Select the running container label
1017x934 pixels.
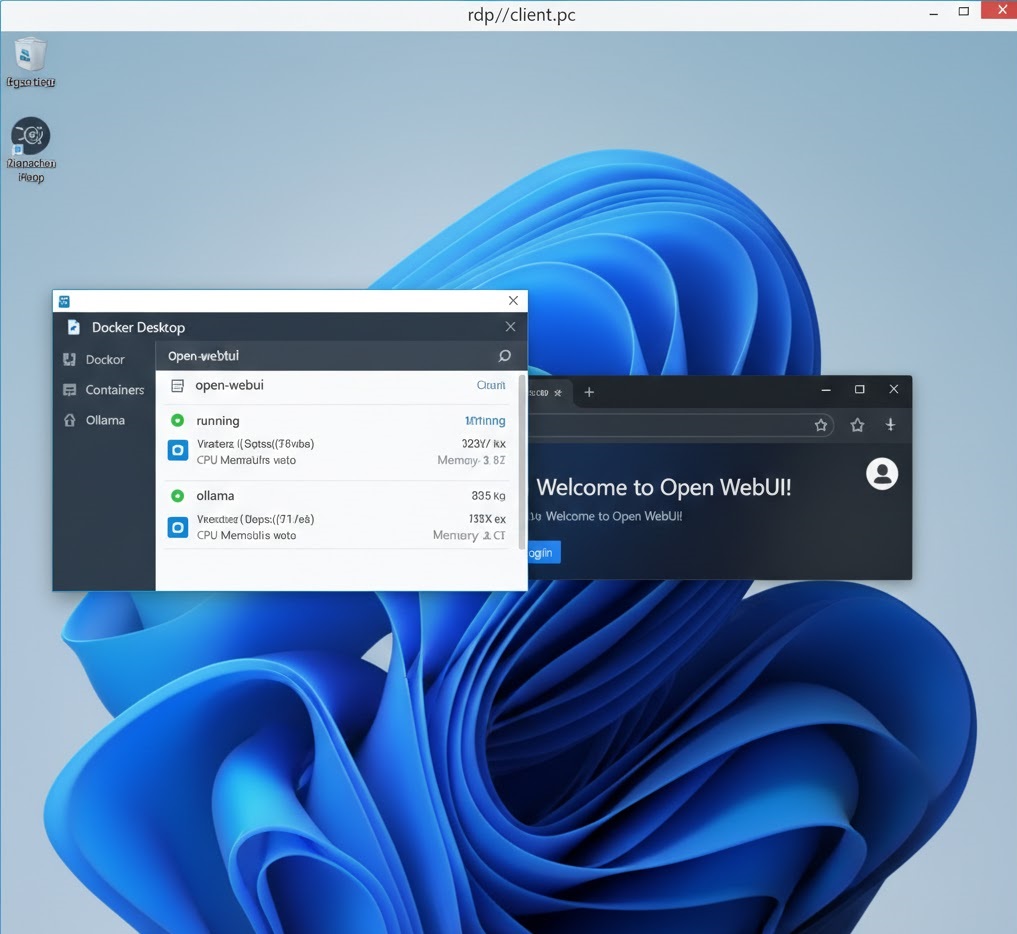pos(218,421)
